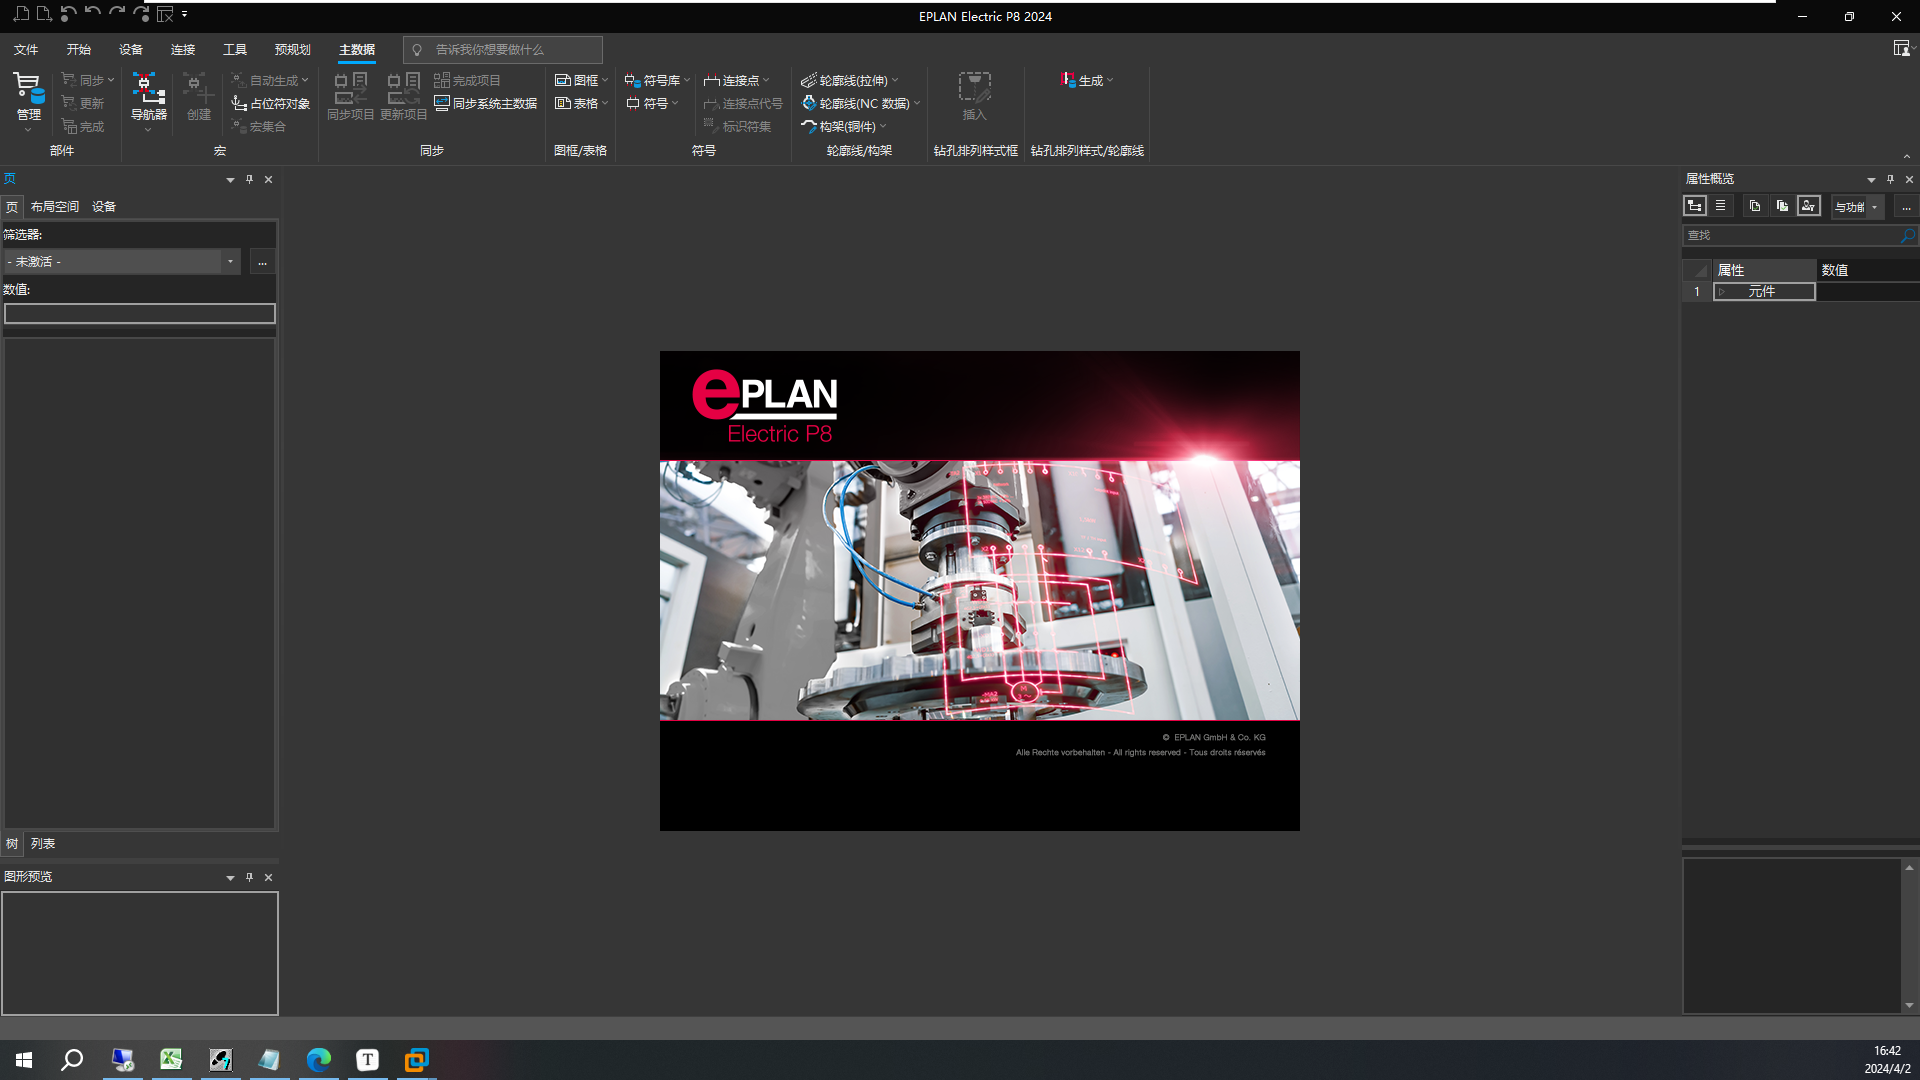Open the 图形预览 panel menu arrow
This screenshot has height=1080, width=1920.
(230, 878)
